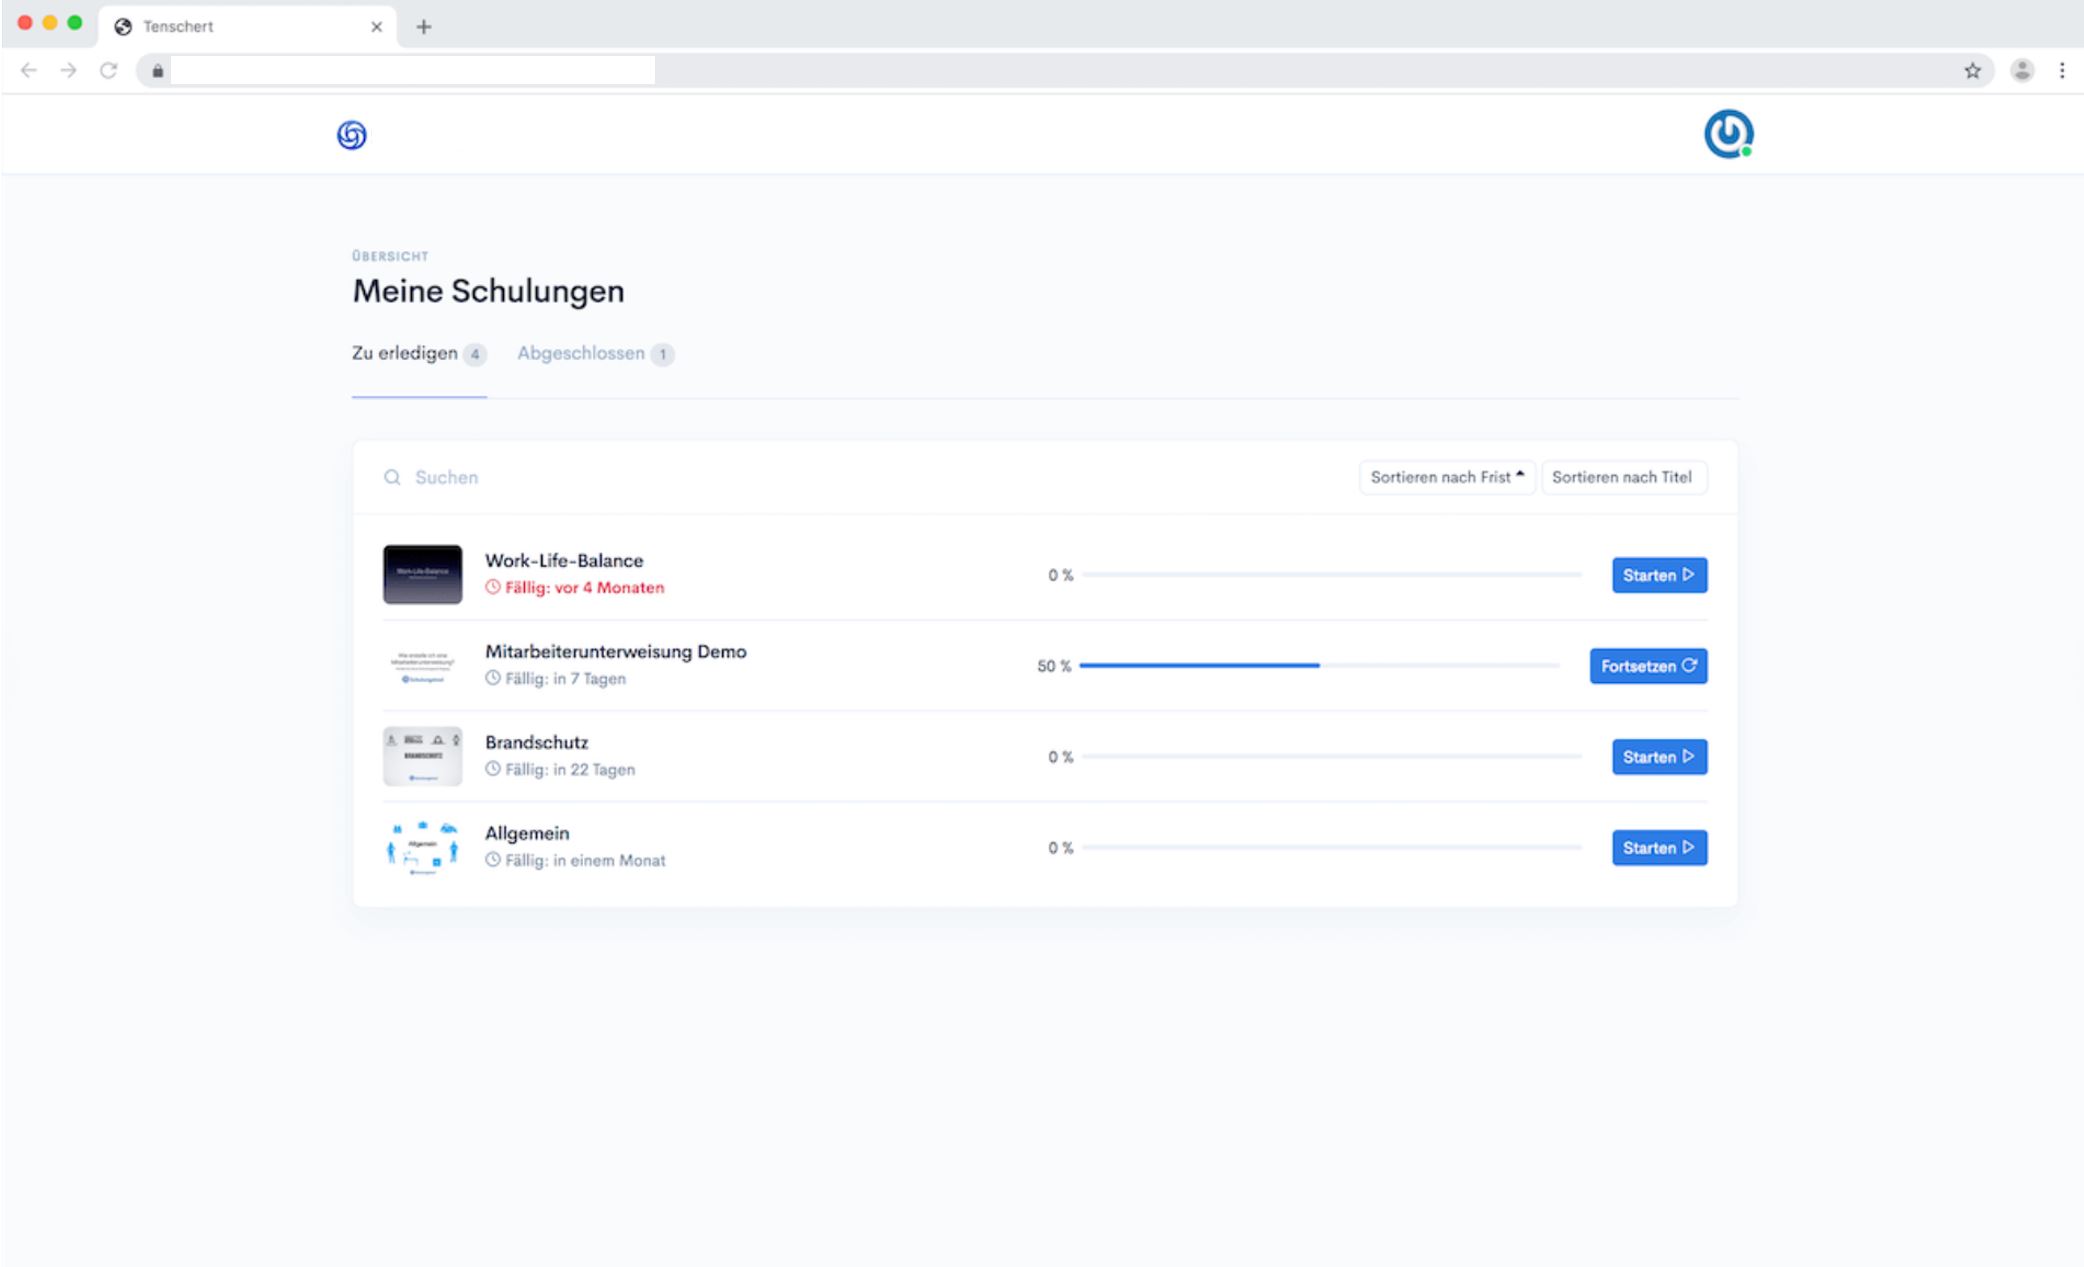Screen dimensions: 2084x1267
Task: Click the browser back arrow
Action: pos(28,70)
